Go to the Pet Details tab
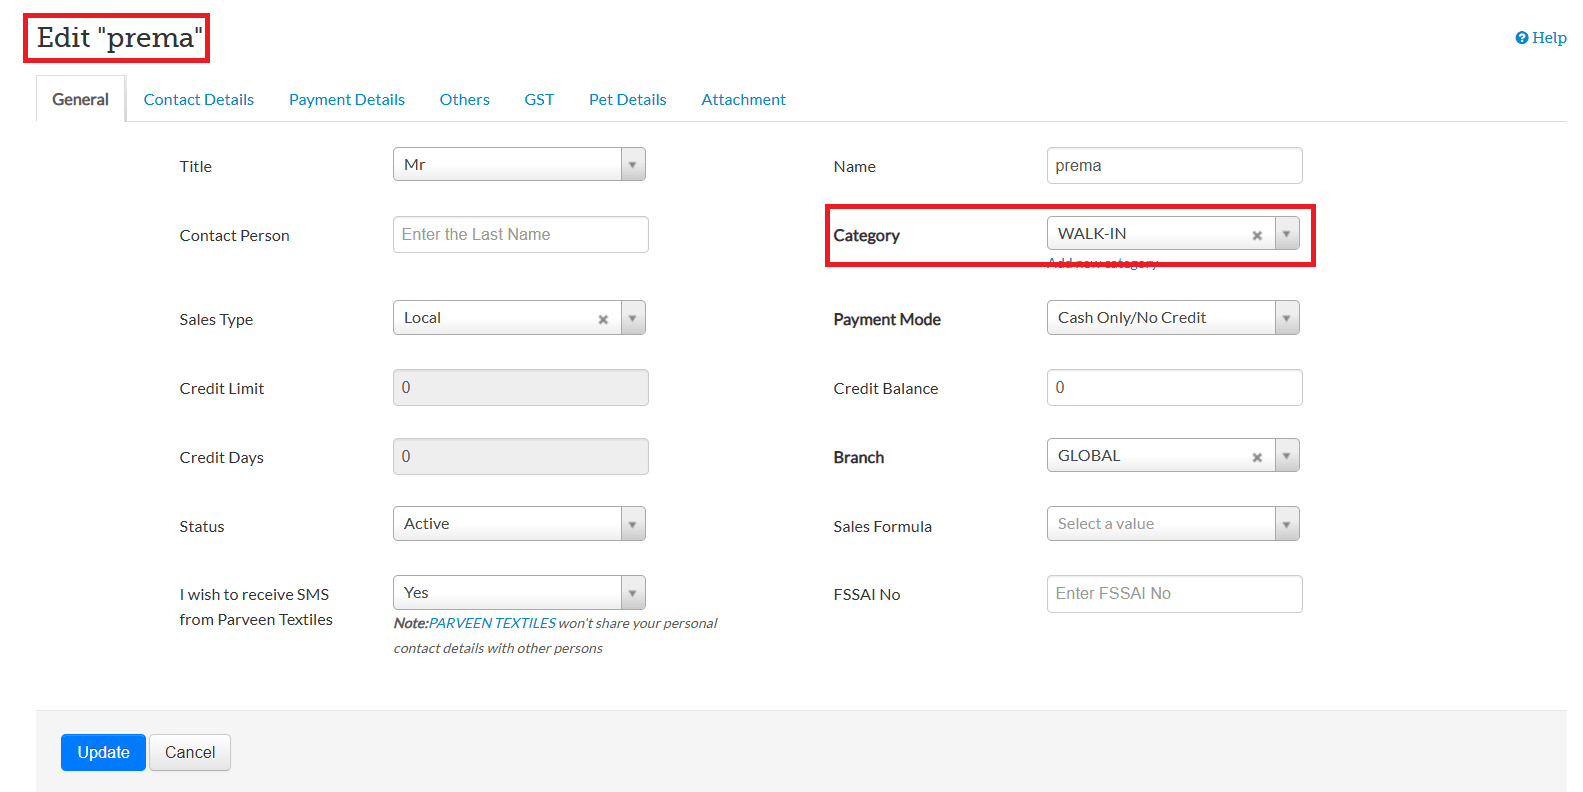Screen dimensions: 1583x792 (627, 100)
